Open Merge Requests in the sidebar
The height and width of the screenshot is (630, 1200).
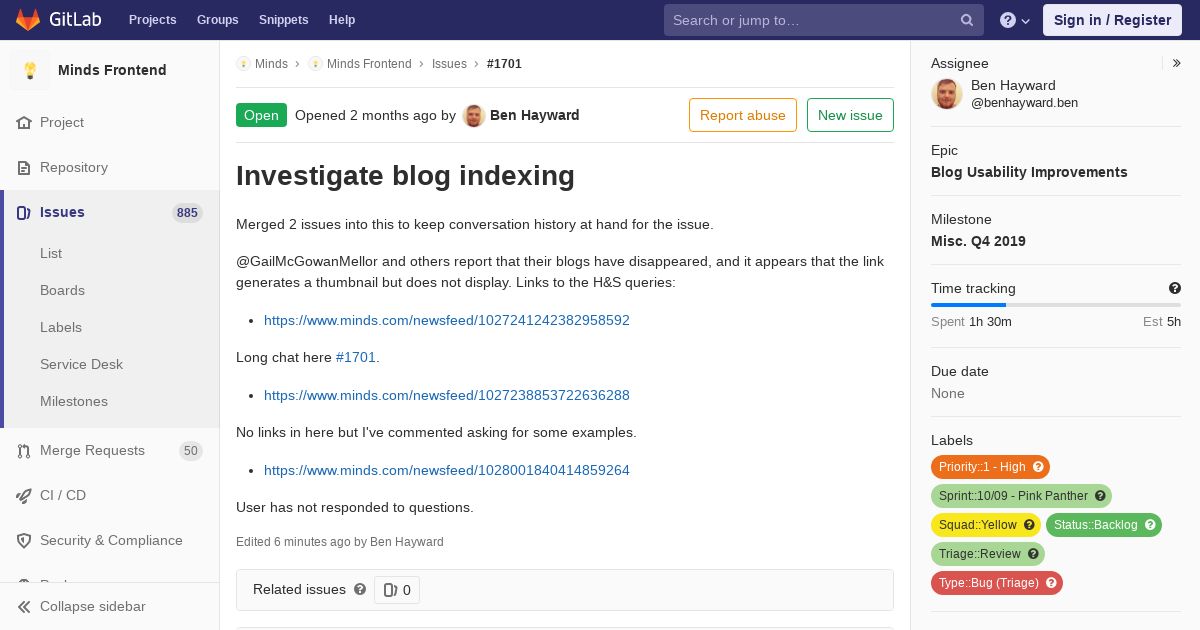[x=92, y=451]
